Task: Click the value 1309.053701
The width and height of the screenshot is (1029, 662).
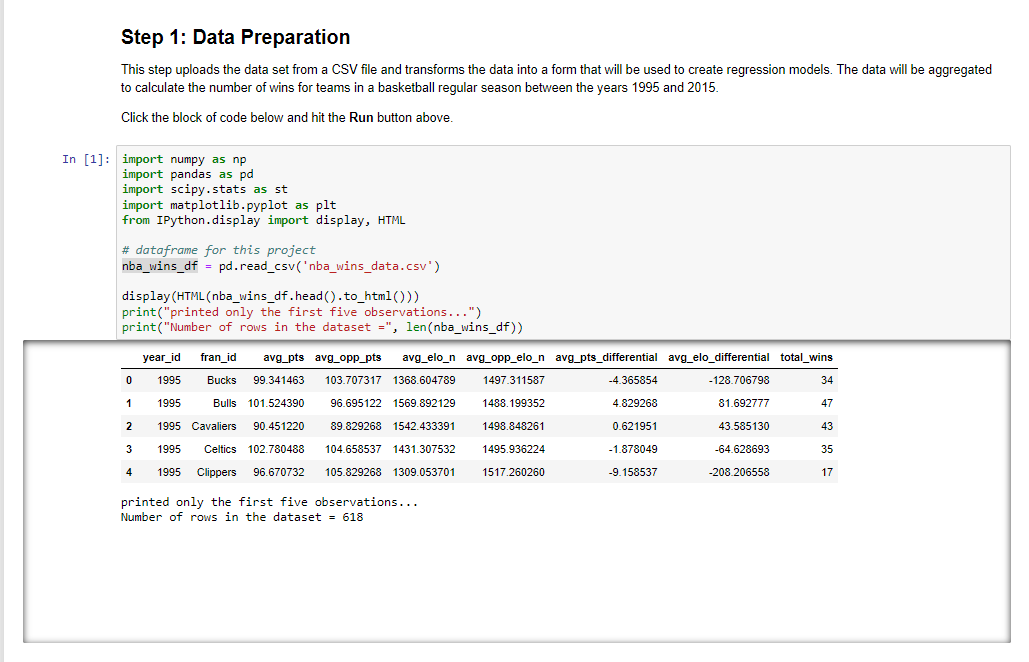Action: (x=424, y=472)
